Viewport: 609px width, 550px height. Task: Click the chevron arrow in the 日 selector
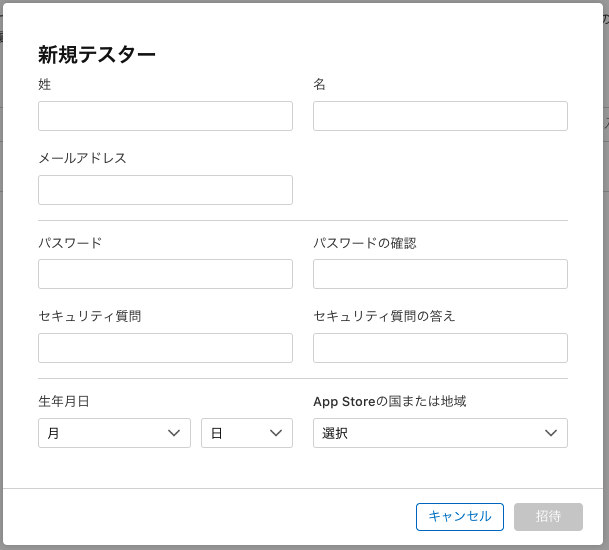coord(276,433)
